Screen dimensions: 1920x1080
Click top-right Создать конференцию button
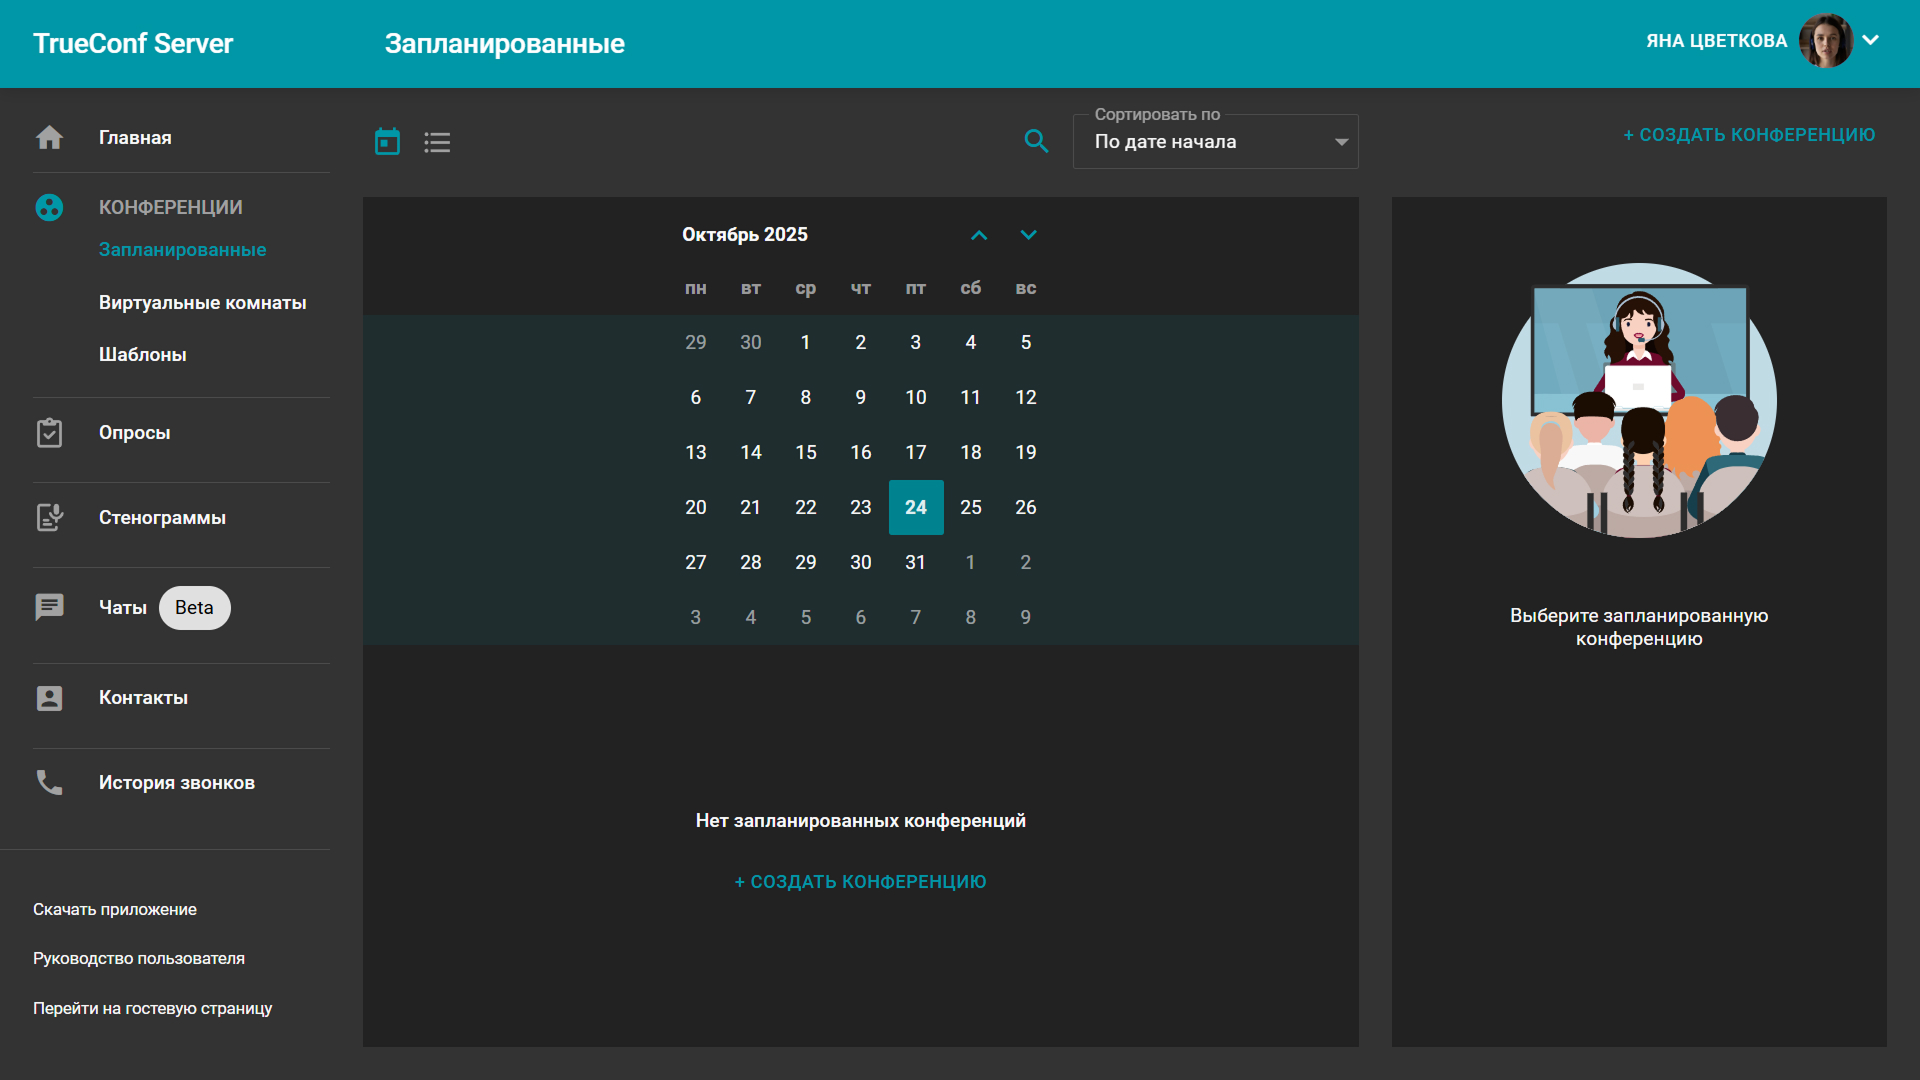point(1748,135)
